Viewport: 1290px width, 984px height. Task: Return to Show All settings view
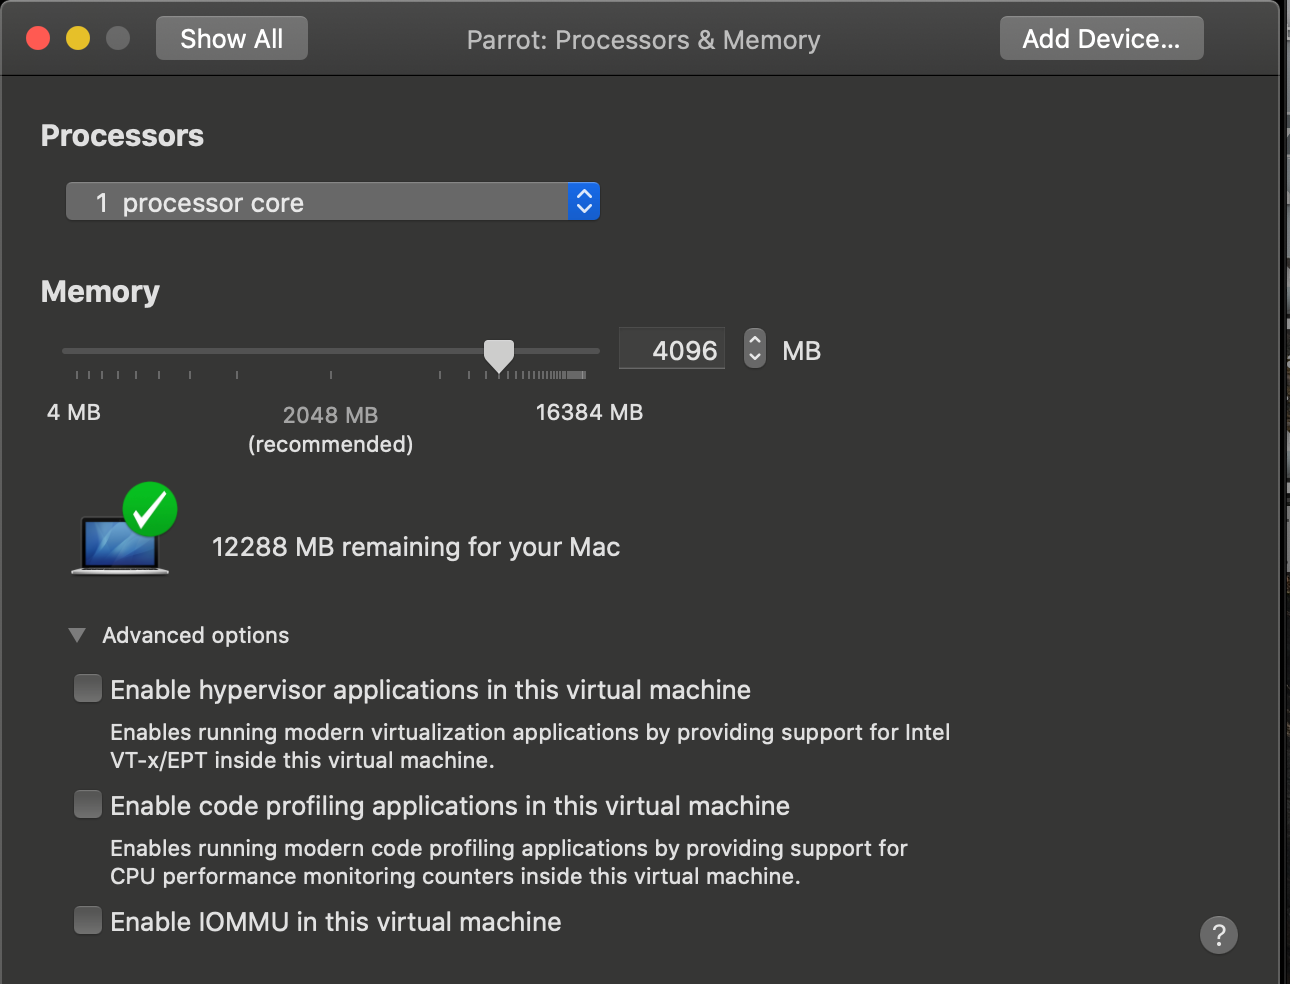(231, 38)
